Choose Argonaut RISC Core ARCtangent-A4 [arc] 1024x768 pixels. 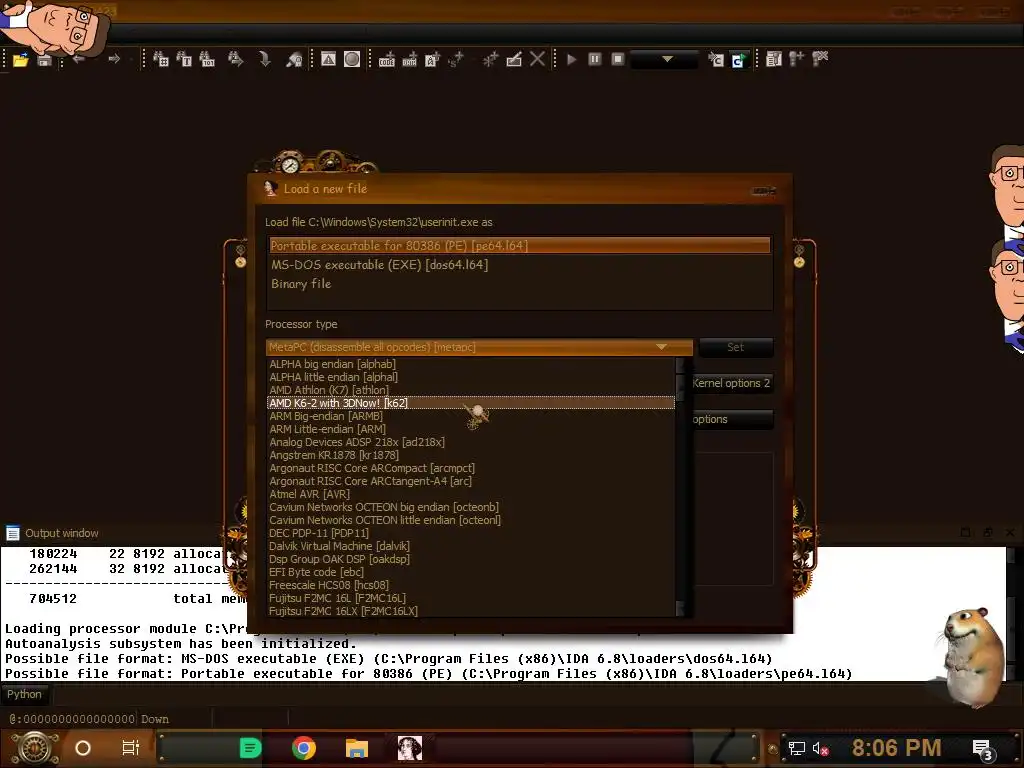(x=470, y=481)
